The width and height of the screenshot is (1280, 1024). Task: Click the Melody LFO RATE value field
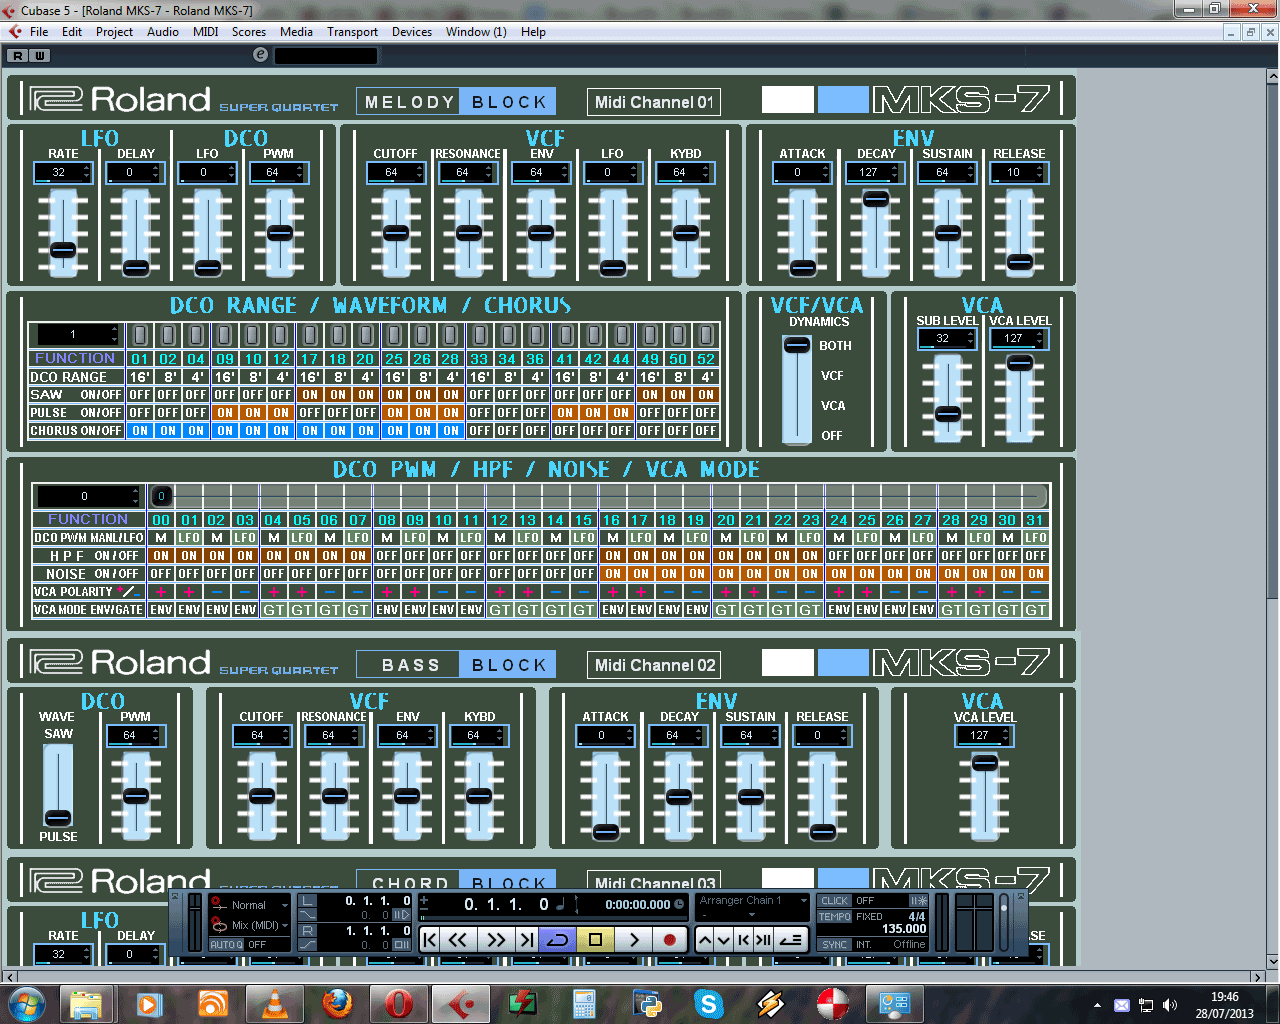click(x=59, y=173)
